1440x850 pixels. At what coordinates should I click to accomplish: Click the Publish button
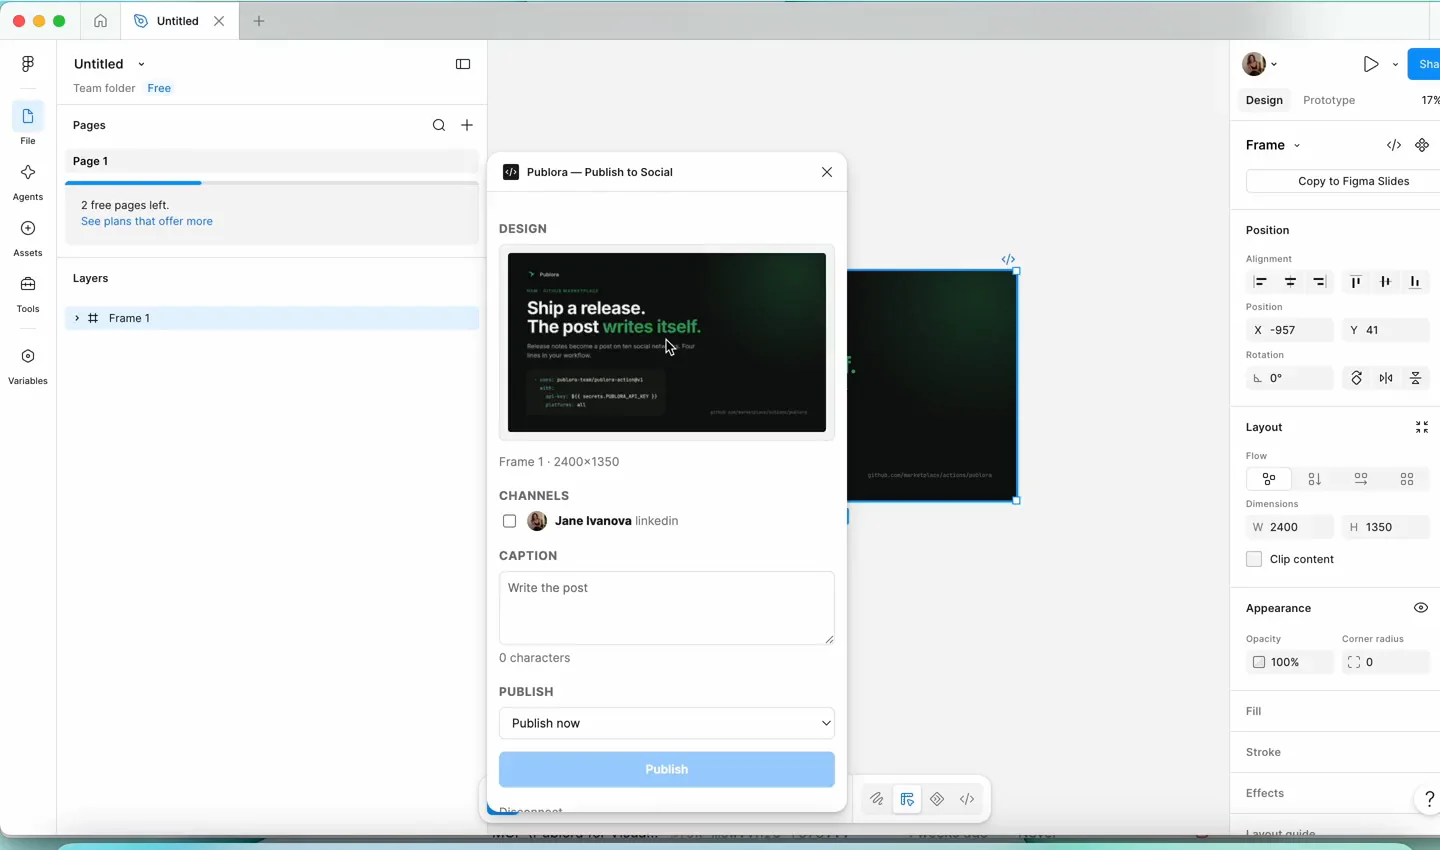[x=667, y=769]
